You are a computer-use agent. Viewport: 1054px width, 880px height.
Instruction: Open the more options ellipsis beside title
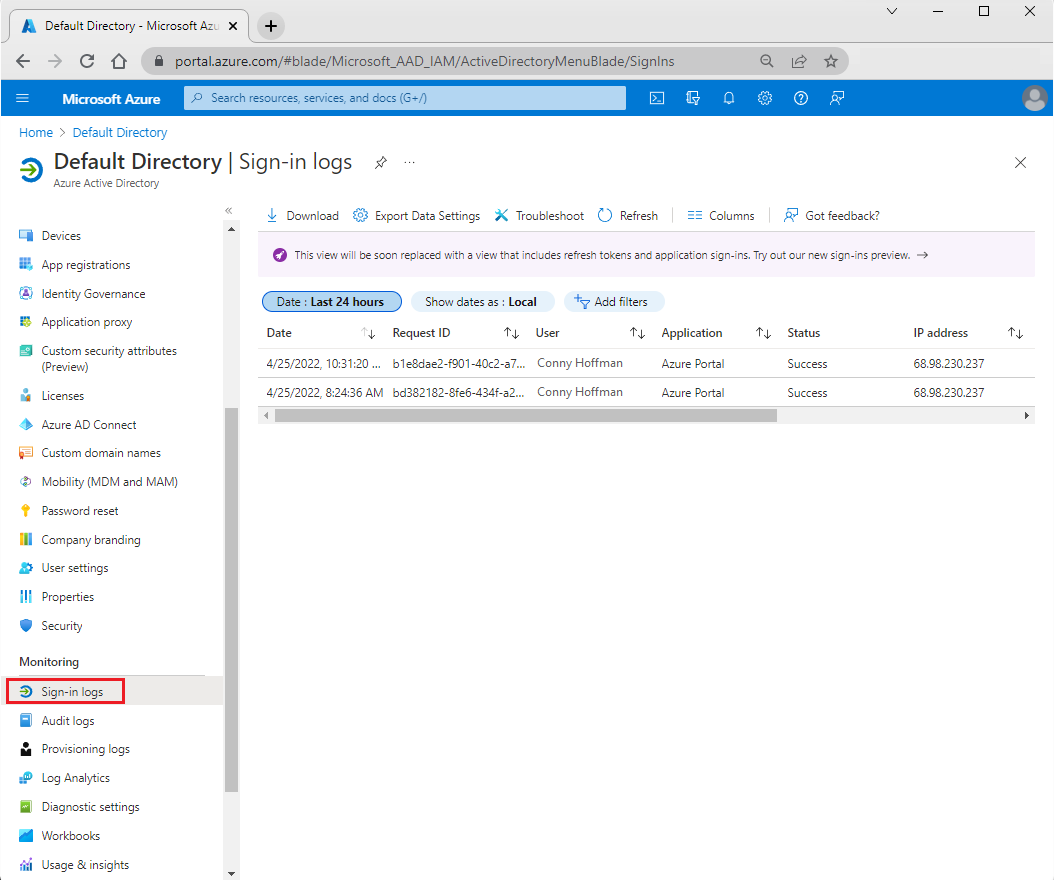(409, 162)
